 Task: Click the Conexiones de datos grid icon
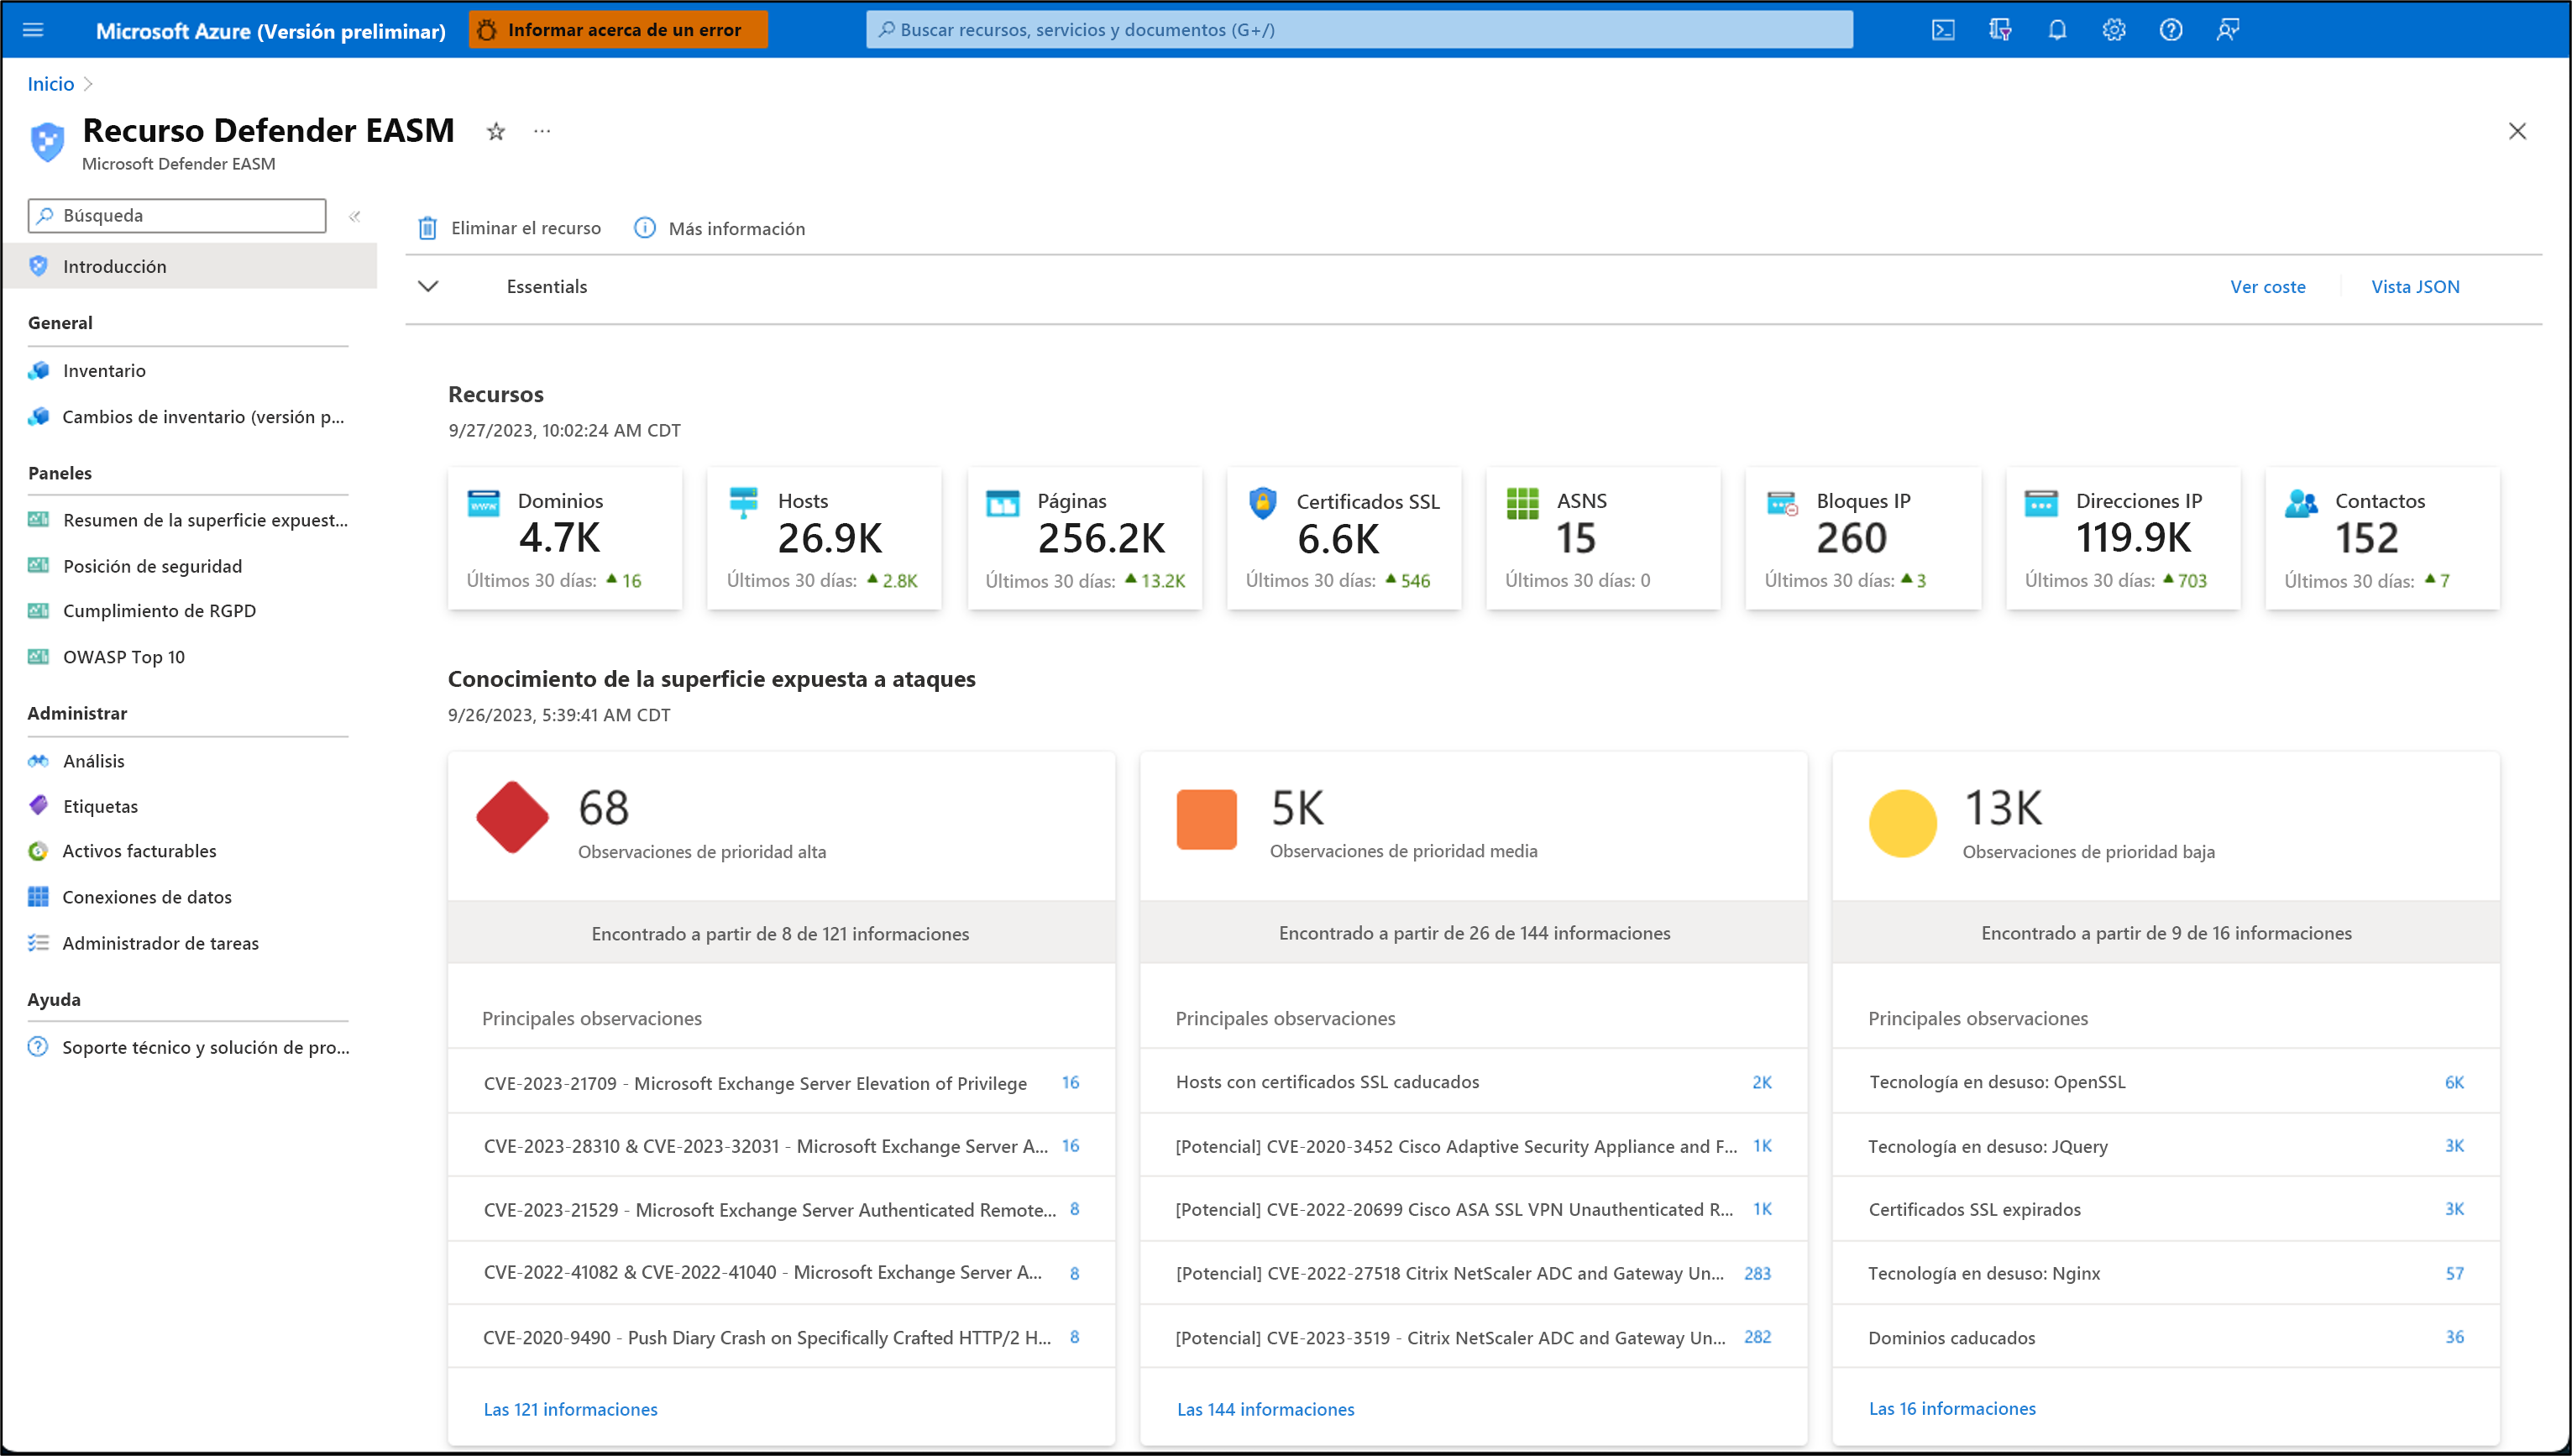point(38,897)
